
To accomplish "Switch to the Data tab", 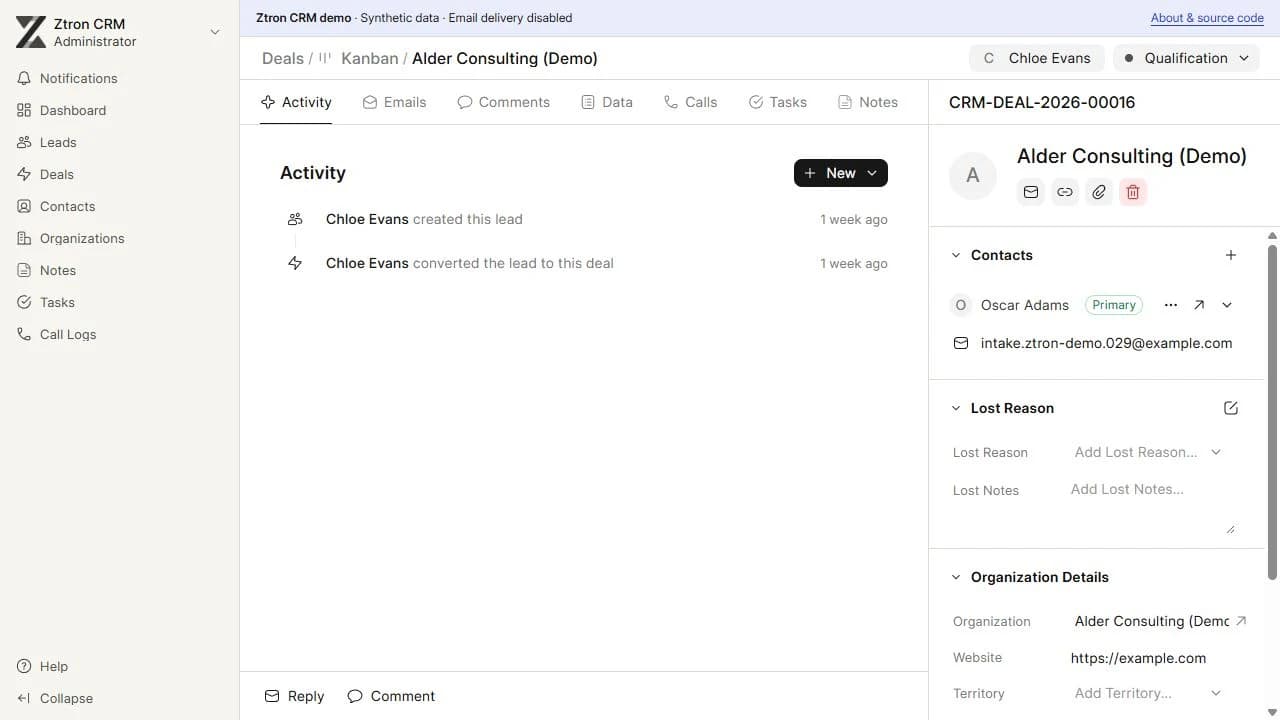I will (607, 102).
